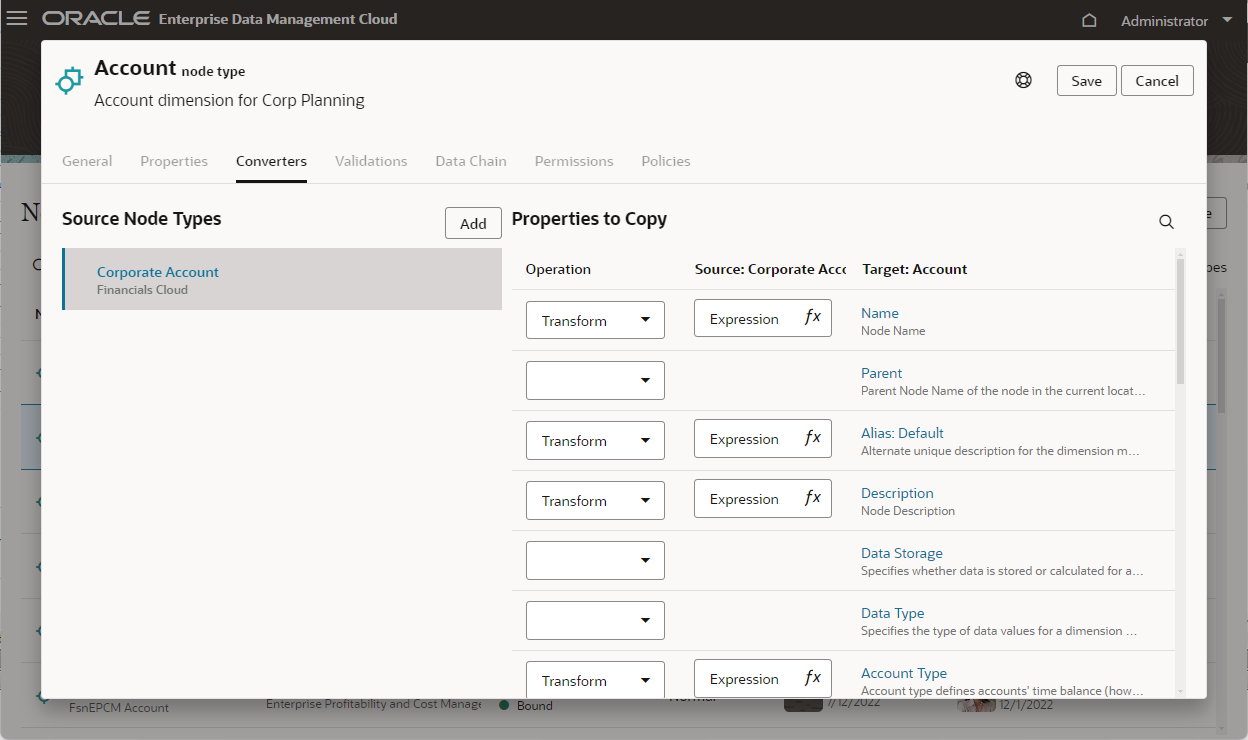Click the help lifebuoy icon
The image size is (1248, 740).
1023,81
